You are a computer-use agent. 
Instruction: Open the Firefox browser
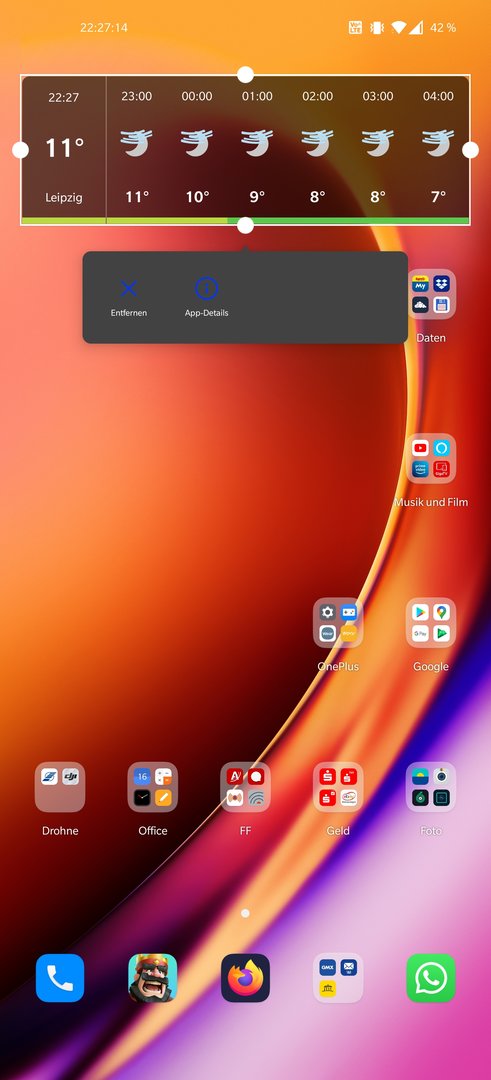(245, 978)
